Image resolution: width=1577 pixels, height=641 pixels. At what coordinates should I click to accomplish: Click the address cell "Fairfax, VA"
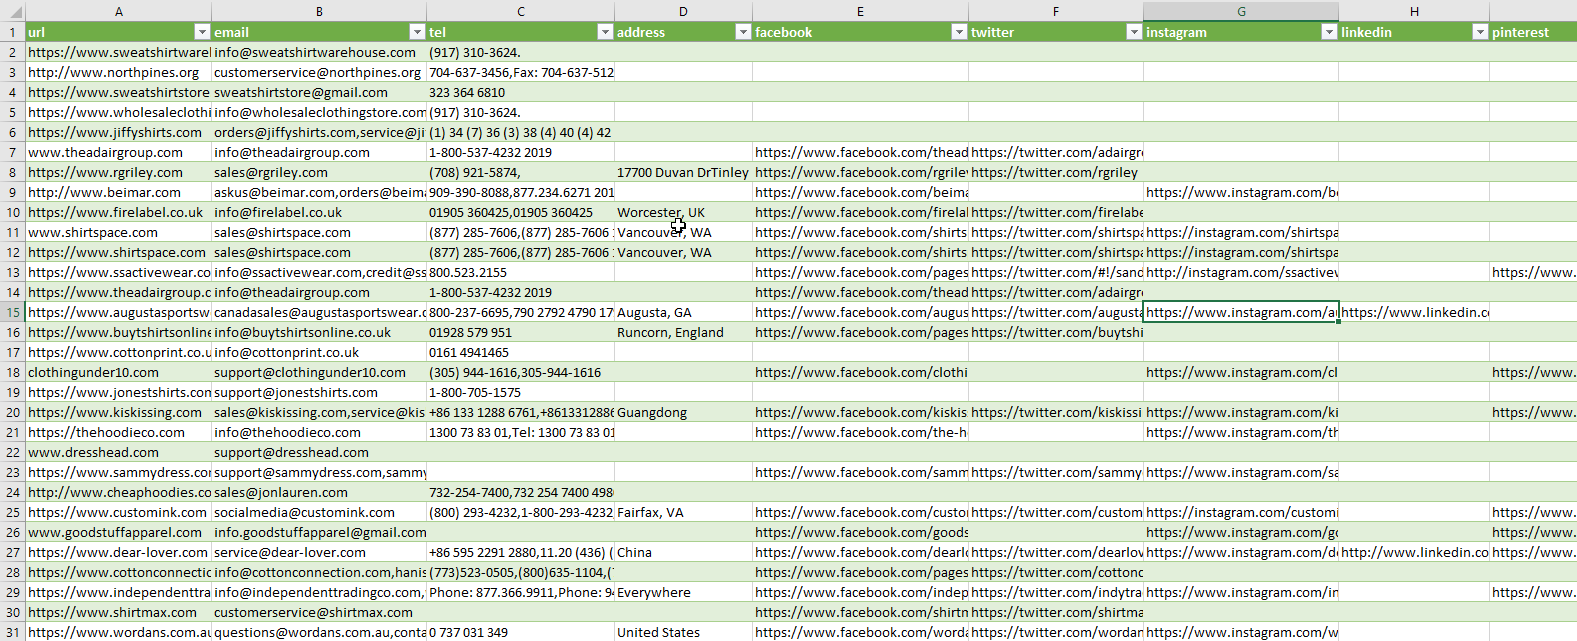683,512
